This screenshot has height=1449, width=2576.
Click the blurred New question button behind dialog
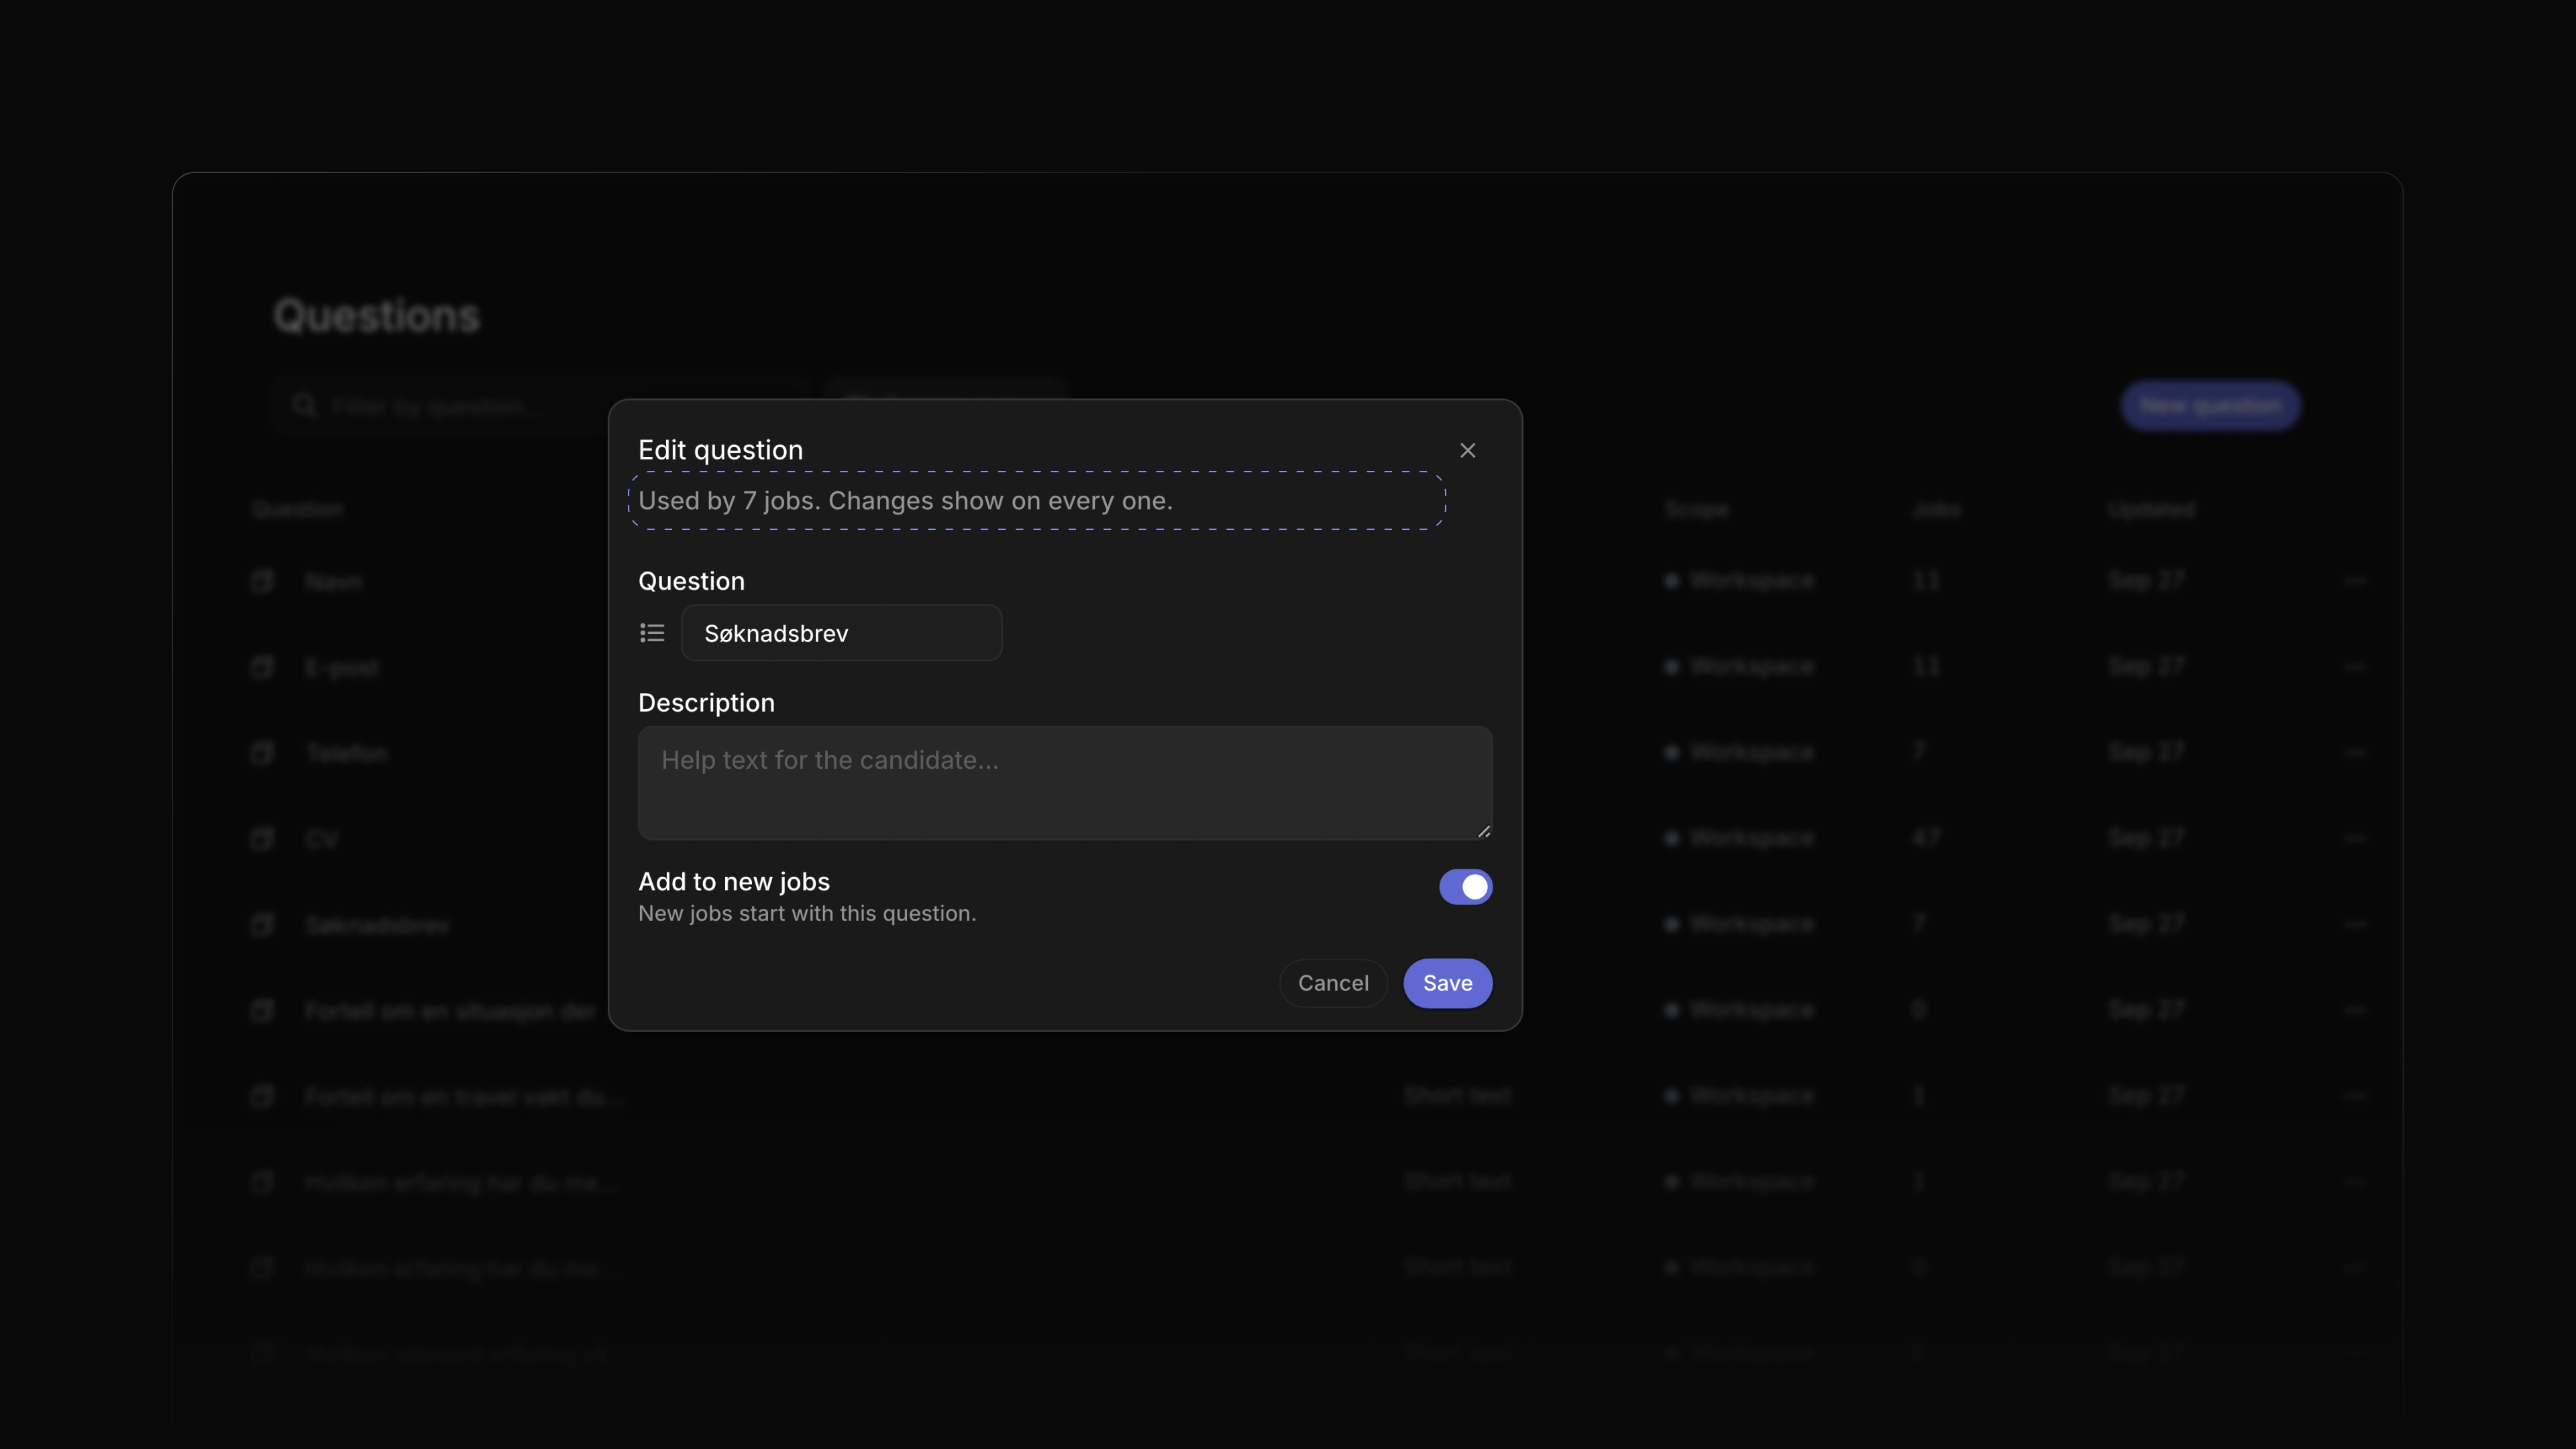pyautogui.click(x=2210, y=406)
